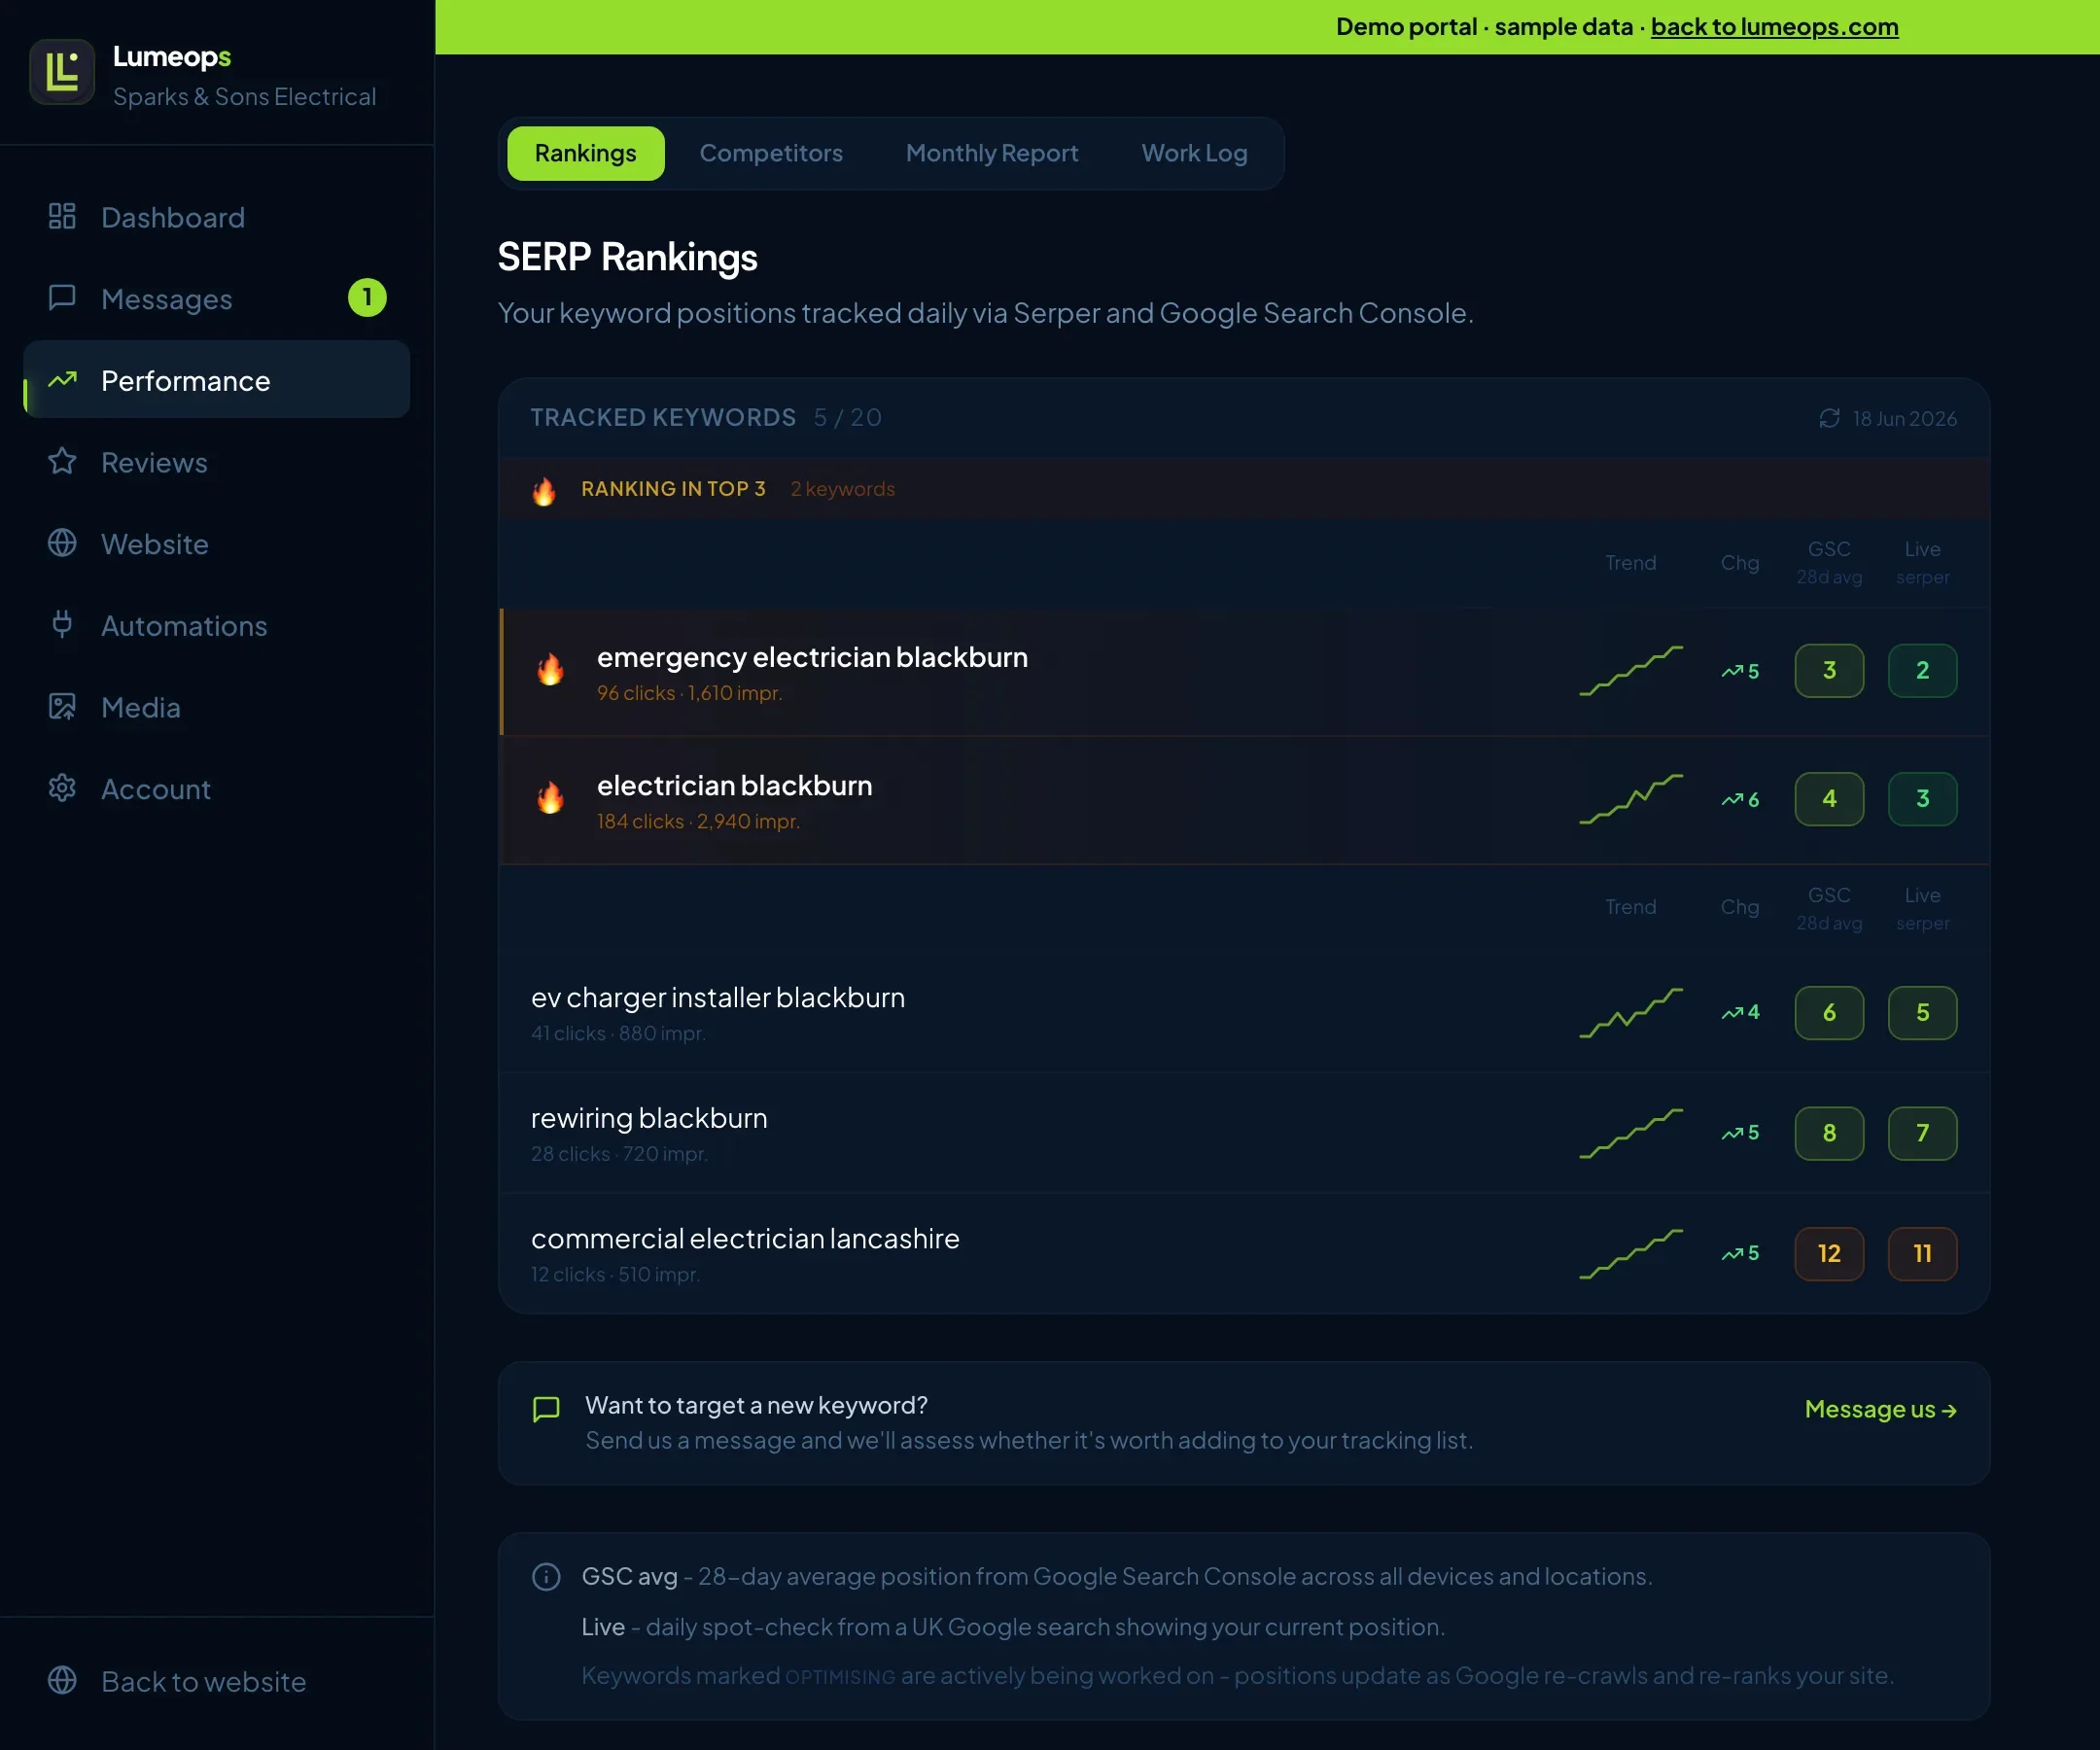Click trend sparkline for rewiring blackburn
The width and height of the screenshot is (2100, 1750).
(1631, 1133)
